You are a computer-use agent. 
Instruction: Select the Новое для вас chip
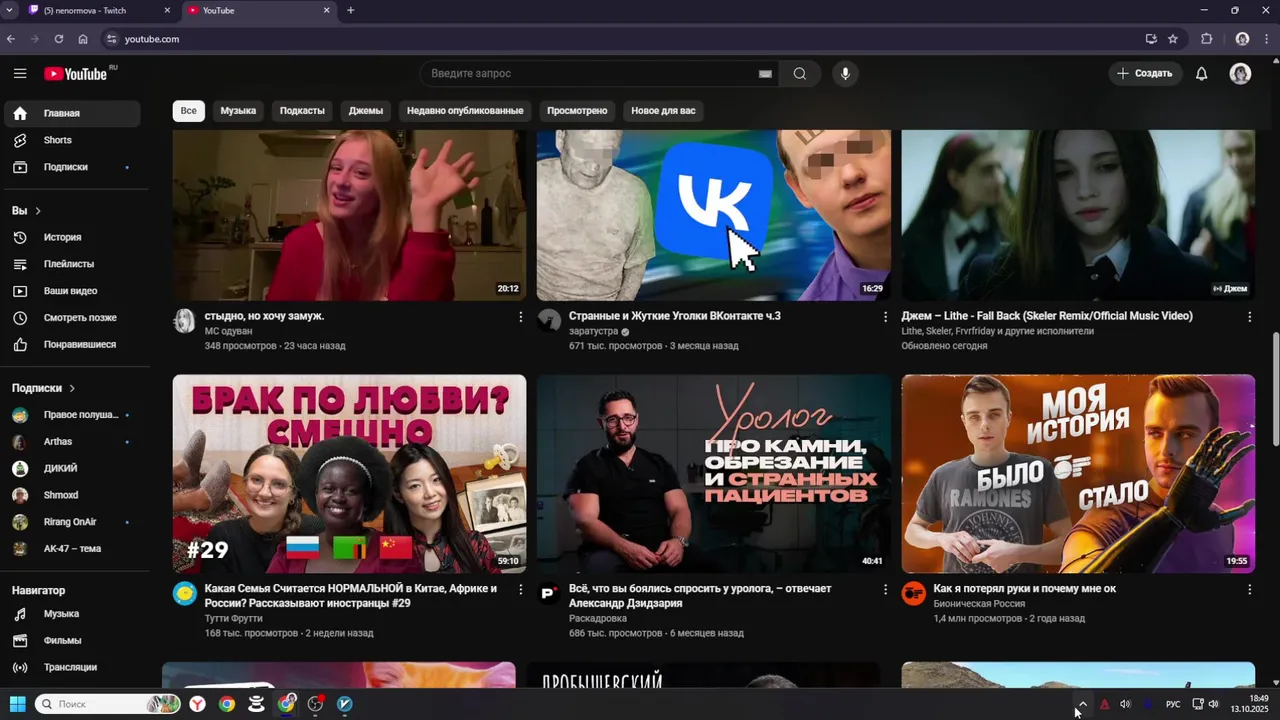[x=663, y=111]
